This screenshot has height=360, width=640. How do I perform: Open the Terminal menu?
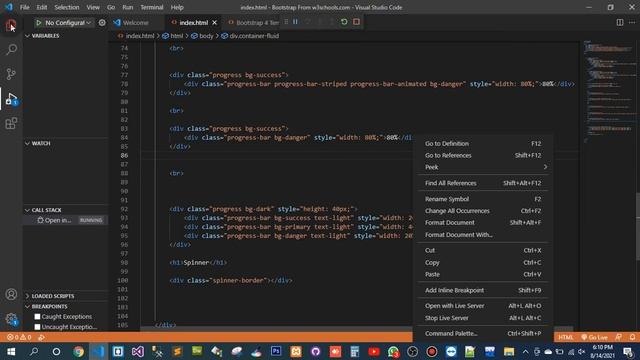(x=151, y=7)
